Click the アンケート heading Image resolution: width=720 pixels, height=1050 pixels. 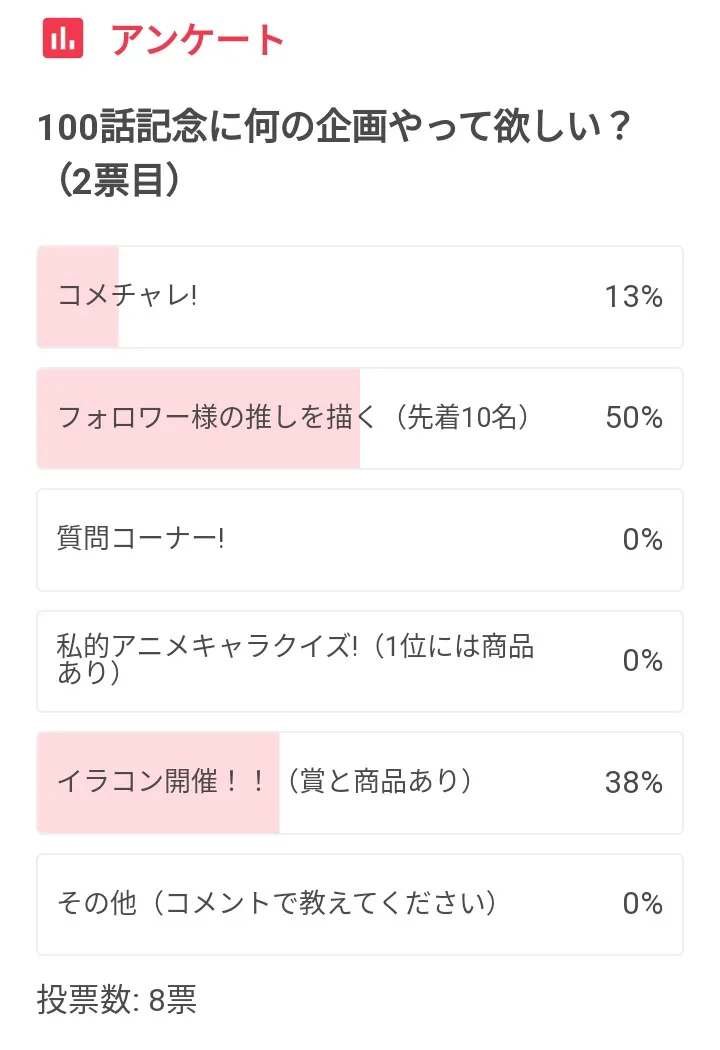(x=198, y=40)
